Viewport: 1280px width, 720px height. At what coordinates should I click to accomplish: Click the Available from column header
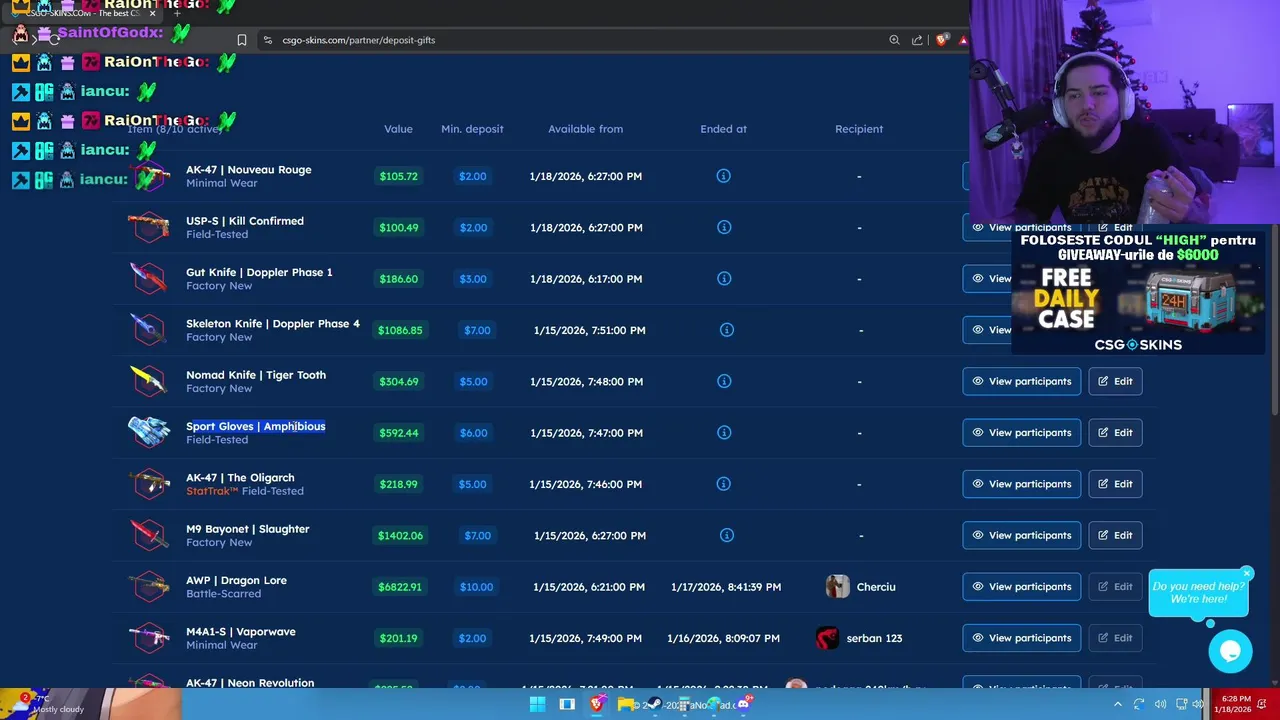tap(585, 129)
